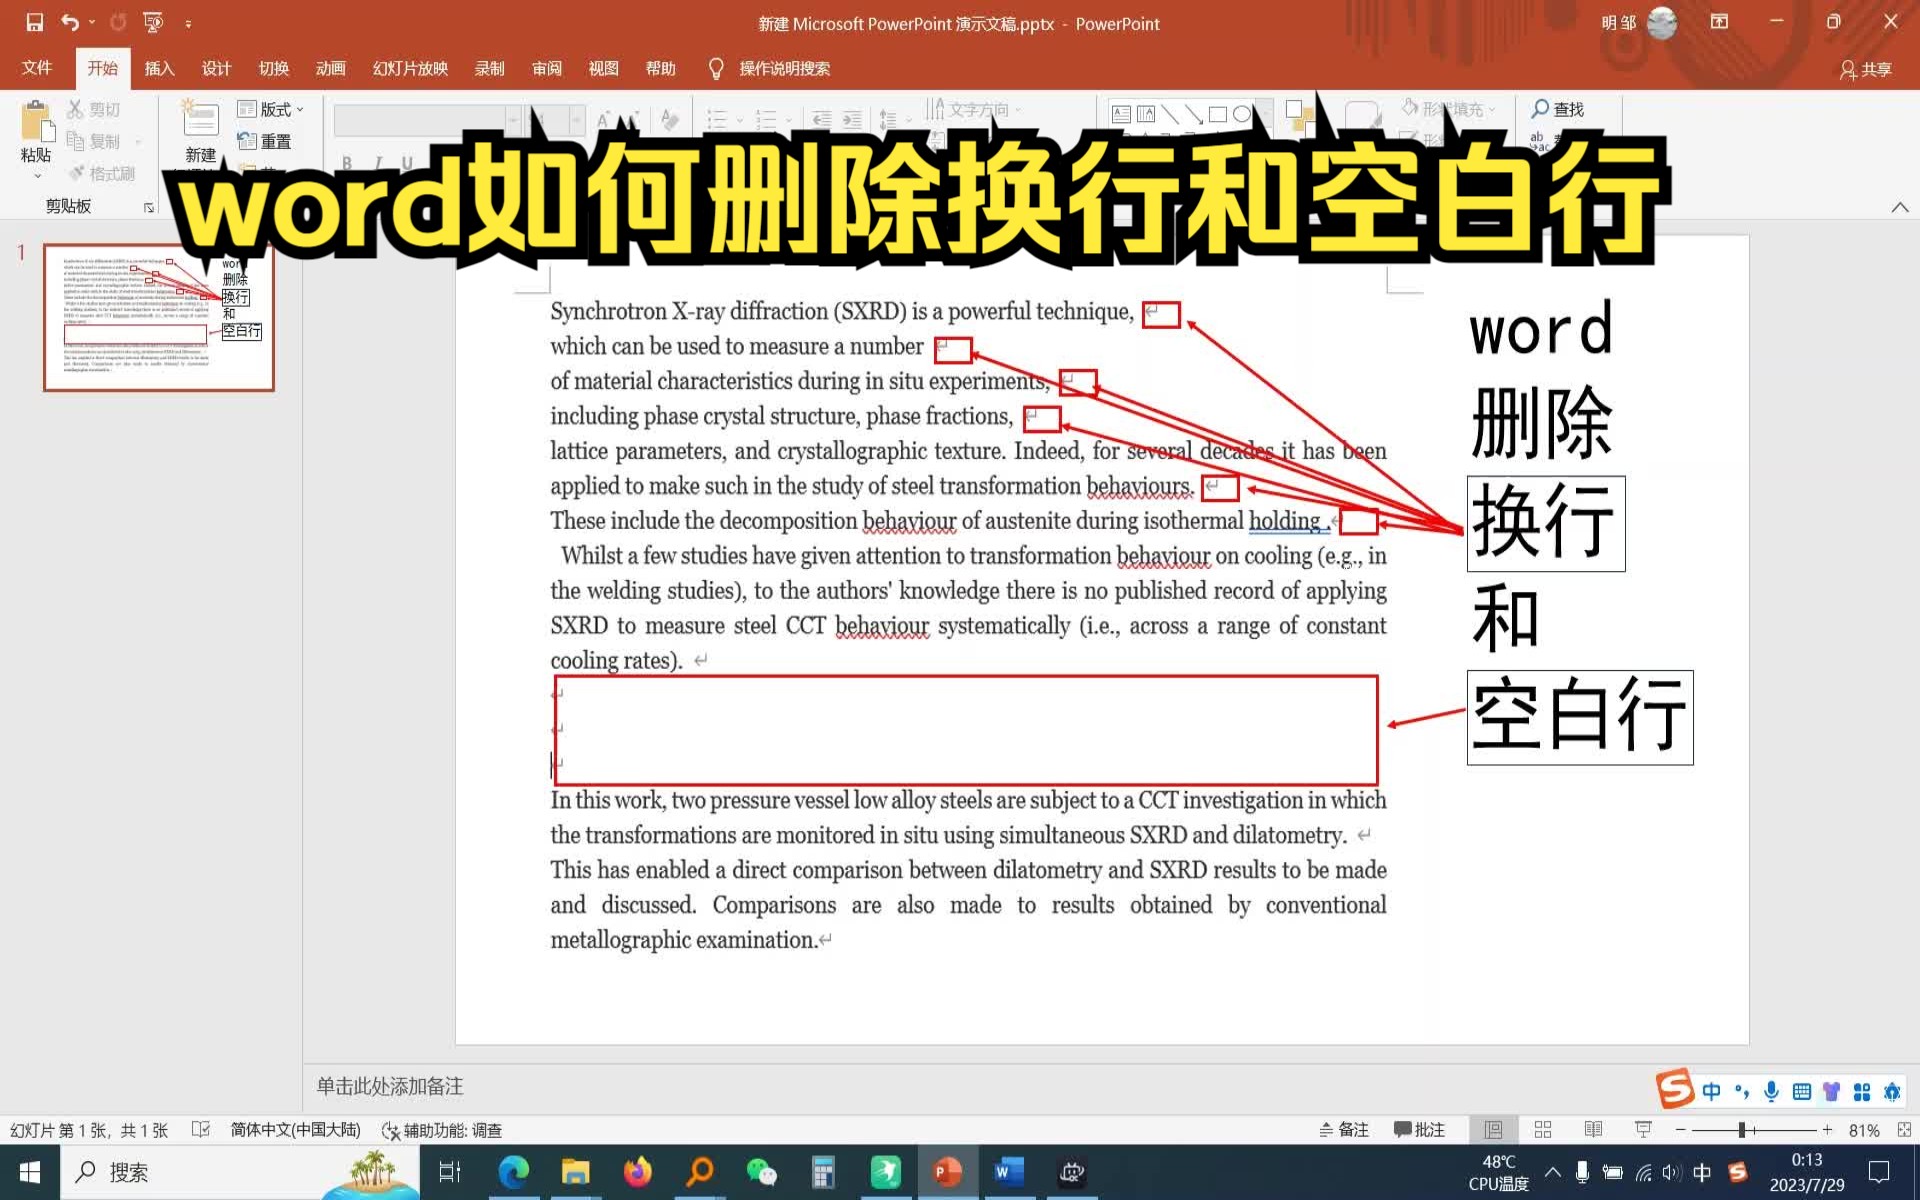Viewport: 1920px width, 1200px height.
Task: Click the zoom slider handle
Action: pyautogui.click(x=1742, y=1129)
